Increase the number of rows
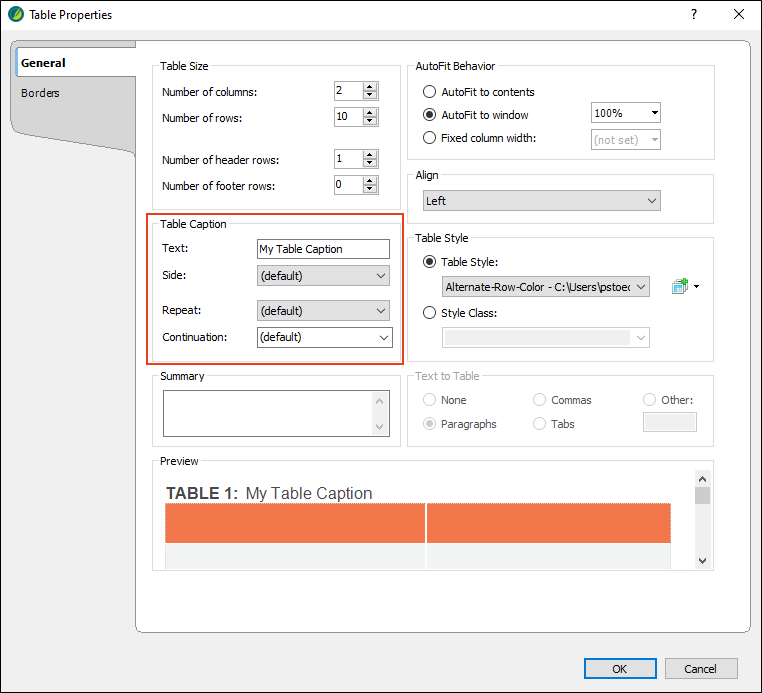The height and width of the screenshot is (693, 762). (x=370, y=113)
